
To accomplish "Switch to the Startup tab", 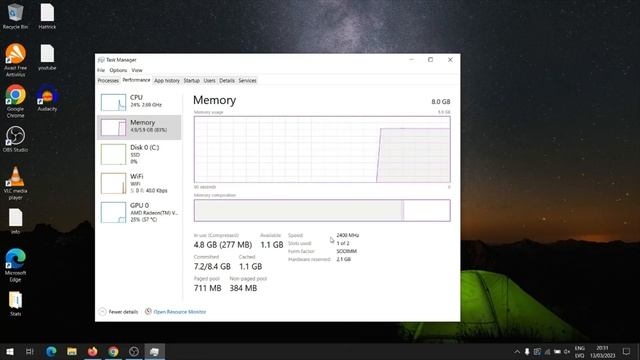I will click(x=191, y=80).
